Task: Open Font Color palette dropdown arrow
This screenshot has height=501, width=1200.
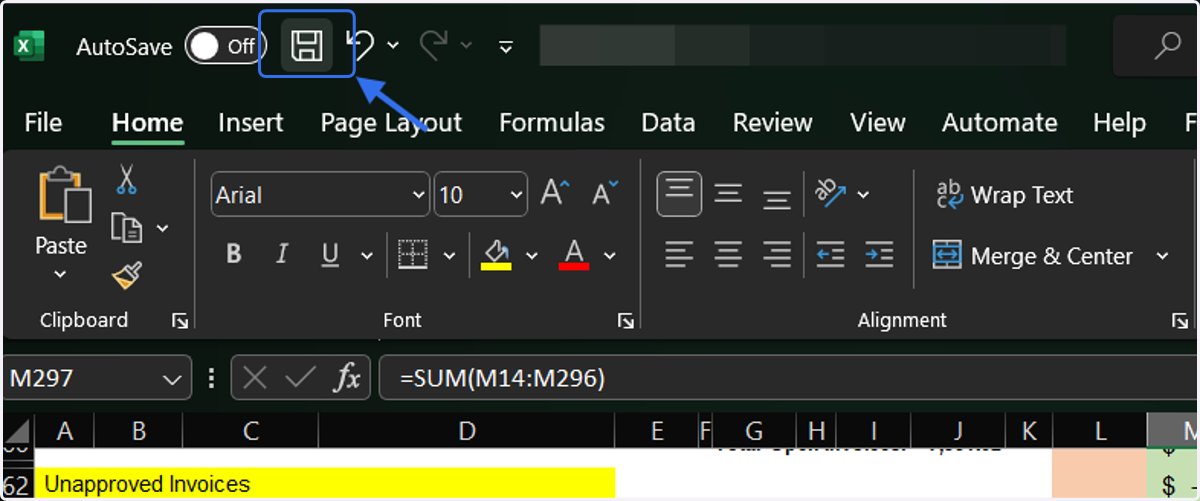Action: point(610,256)
